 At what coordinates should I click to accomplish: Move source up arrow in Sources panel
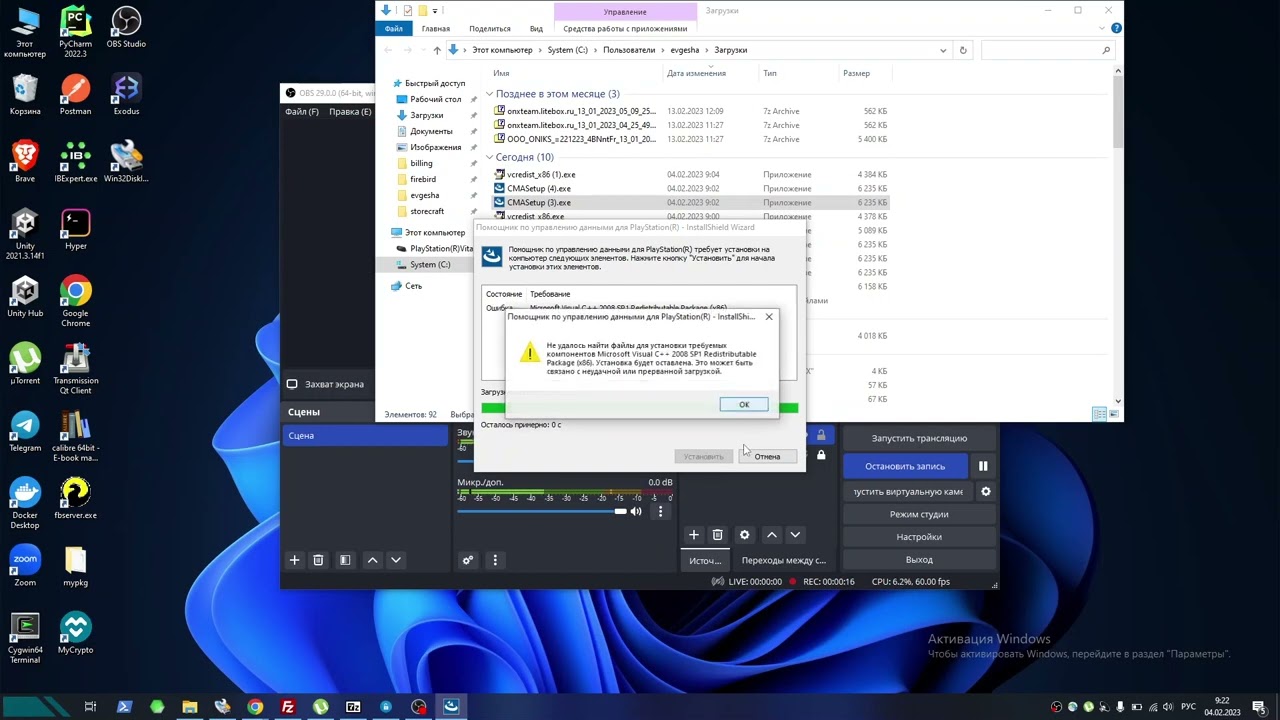[771, 535]
